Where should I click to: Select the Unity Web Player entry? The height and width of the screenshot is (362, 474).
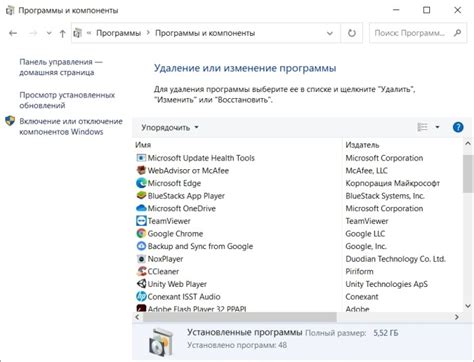(x=177, y=284)
